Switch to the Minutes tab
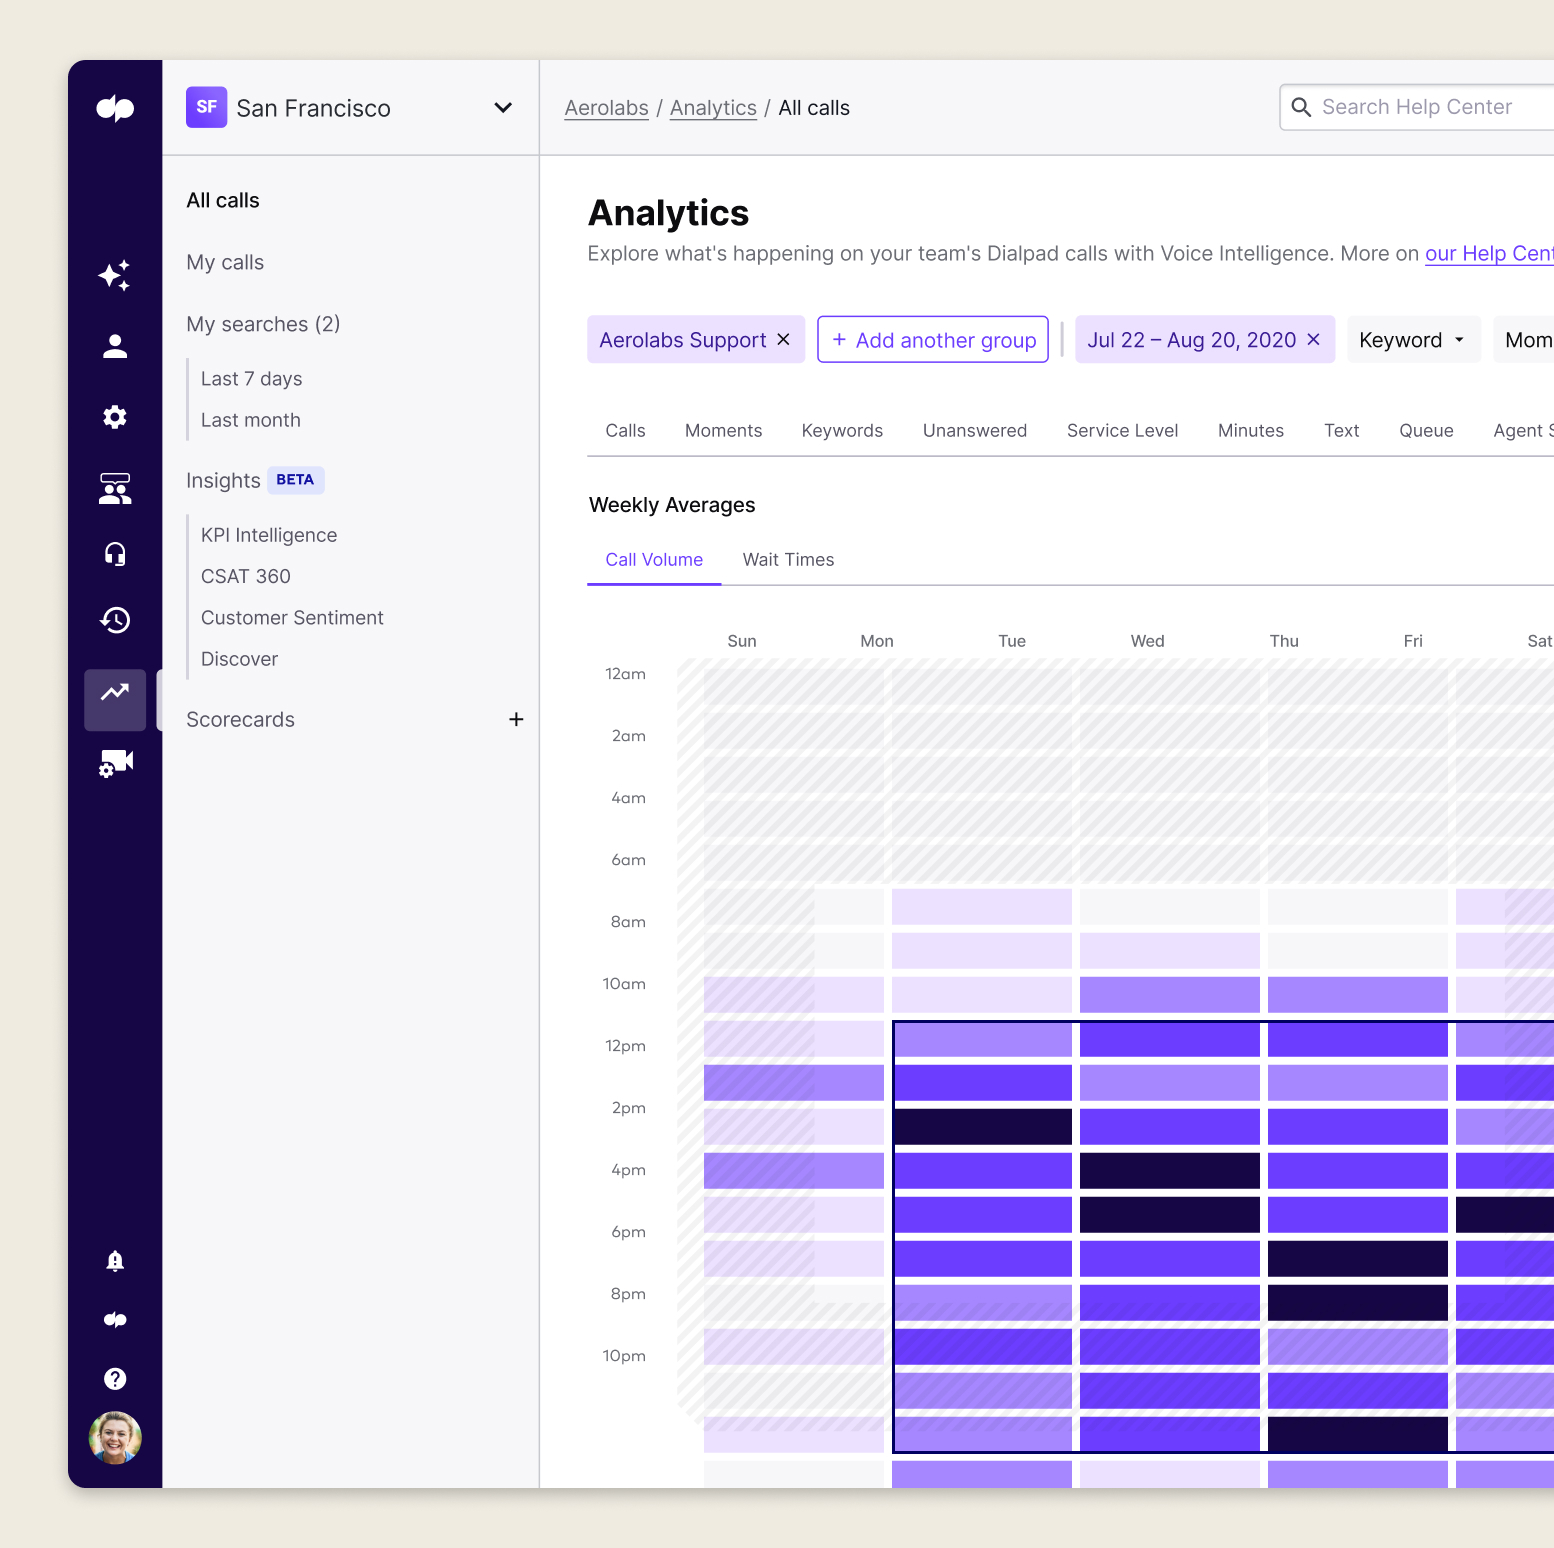The width and height of the screenshot is (1554, 1548). tap(1250, 431)
